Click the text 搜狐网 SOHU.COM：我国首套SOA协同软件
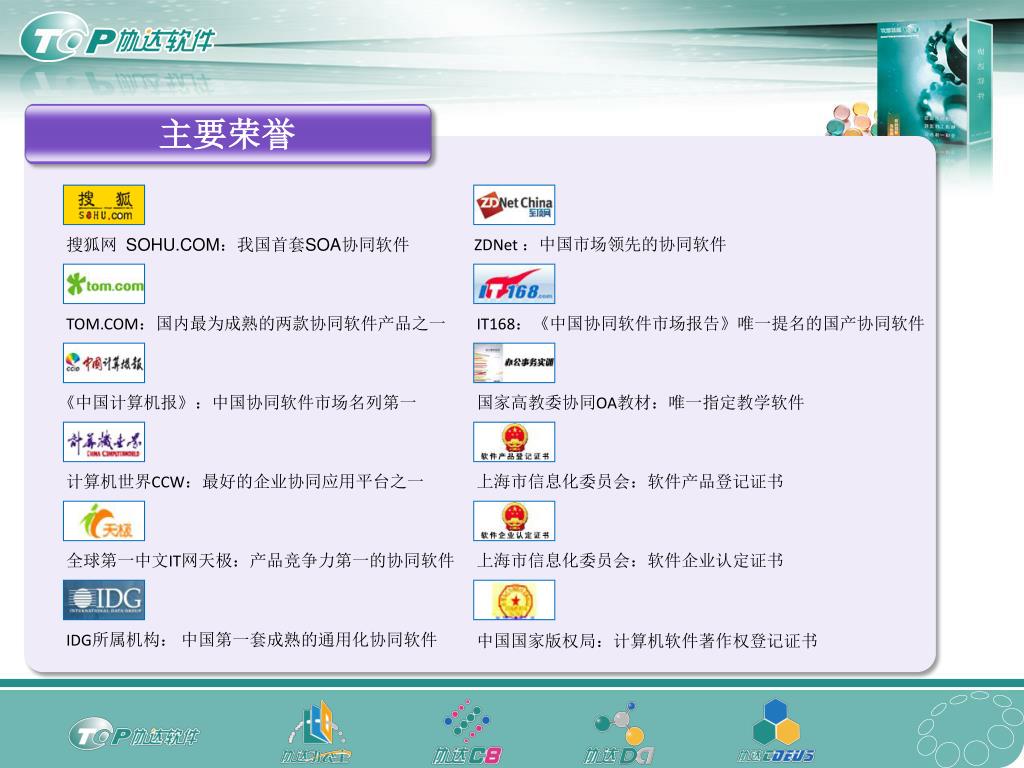This screenshot has height=768, width=1024. (238, 245)
